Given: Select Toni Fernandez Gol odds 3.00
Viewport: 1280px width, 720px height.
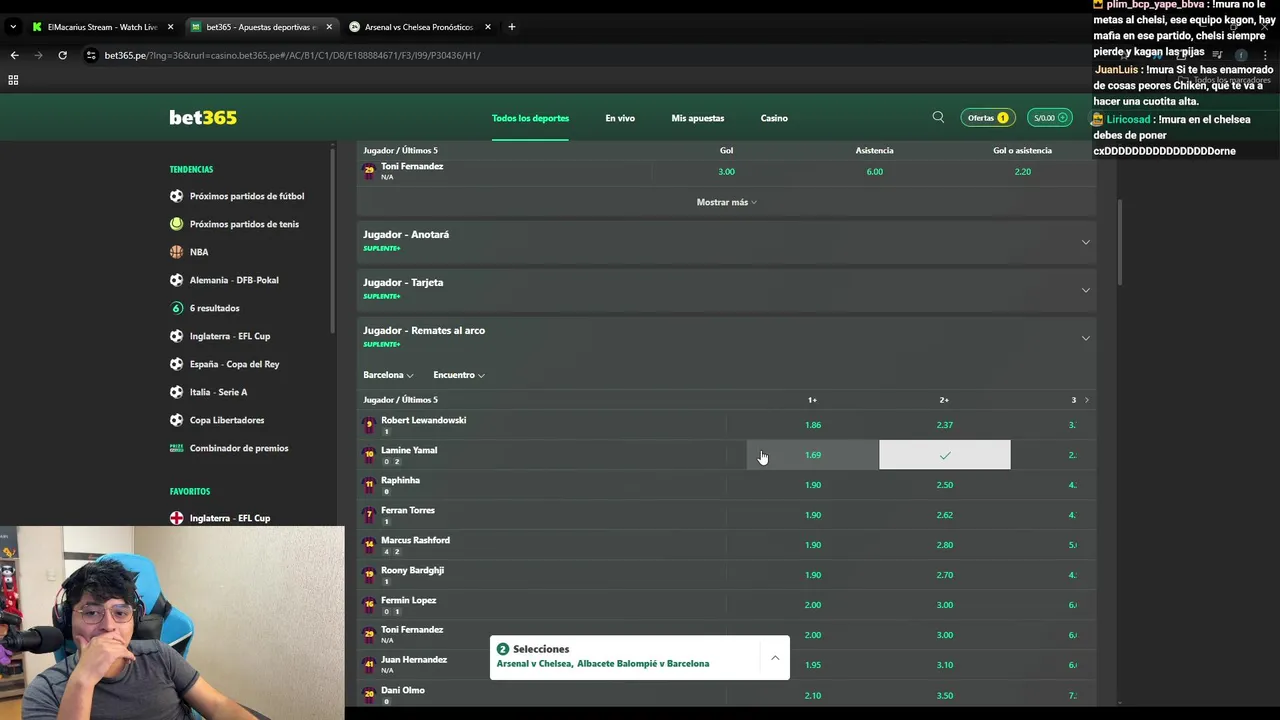Looking at the screenshot, I should coord(727,172).
